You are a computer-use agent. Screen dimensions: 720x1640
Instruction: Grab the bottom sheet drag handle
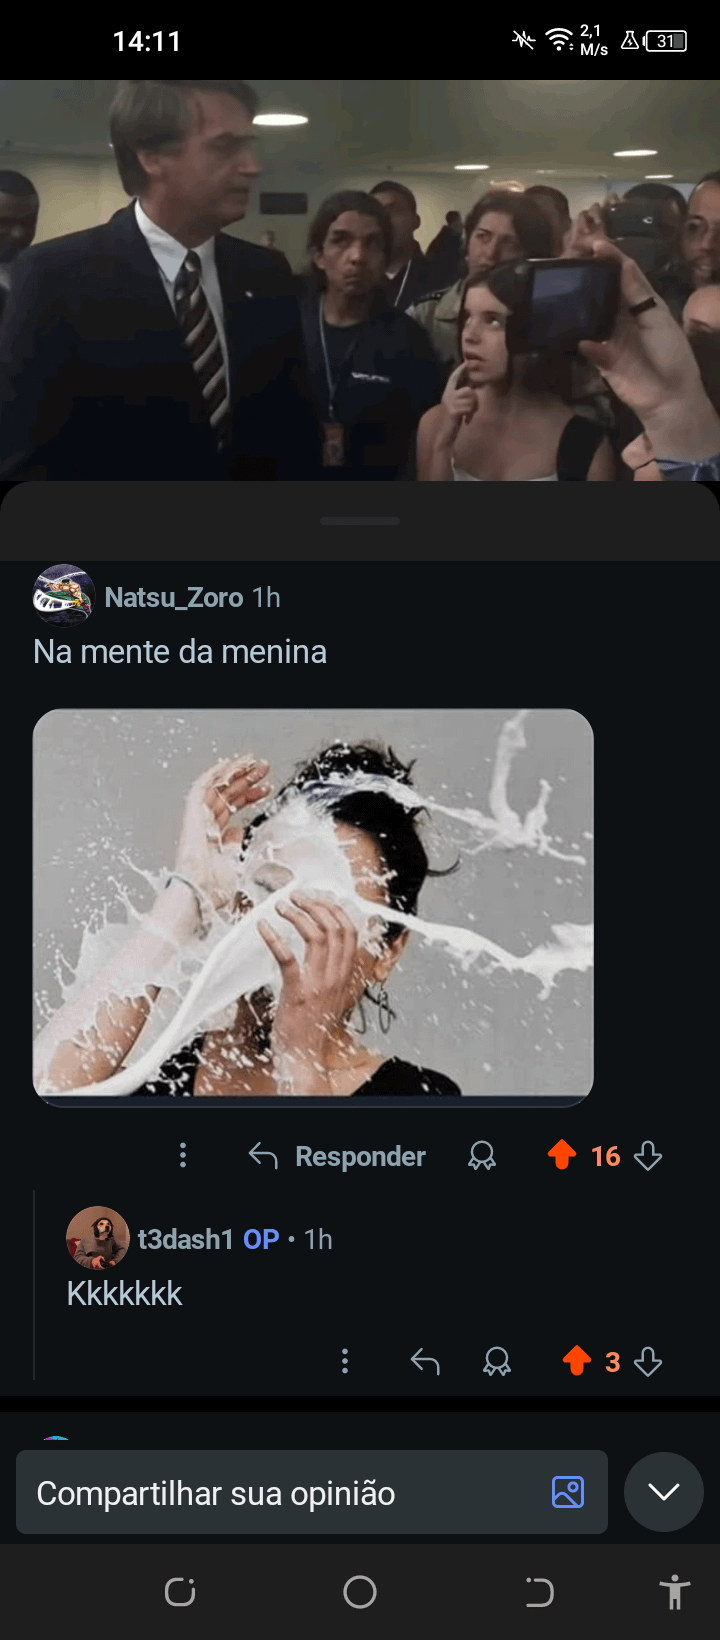[360, 521]
